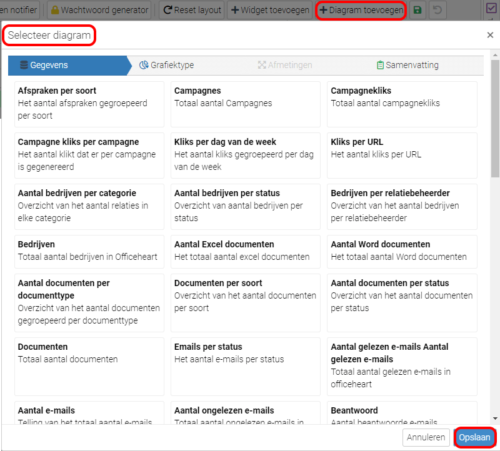
Task: Select the Kliks per URL card
Action: [402, 155]
